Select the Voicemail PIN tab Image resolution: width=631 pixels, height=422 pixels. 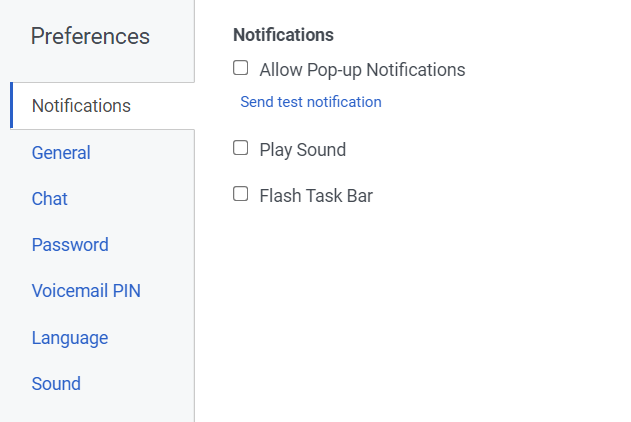click(x=86, y=291)
